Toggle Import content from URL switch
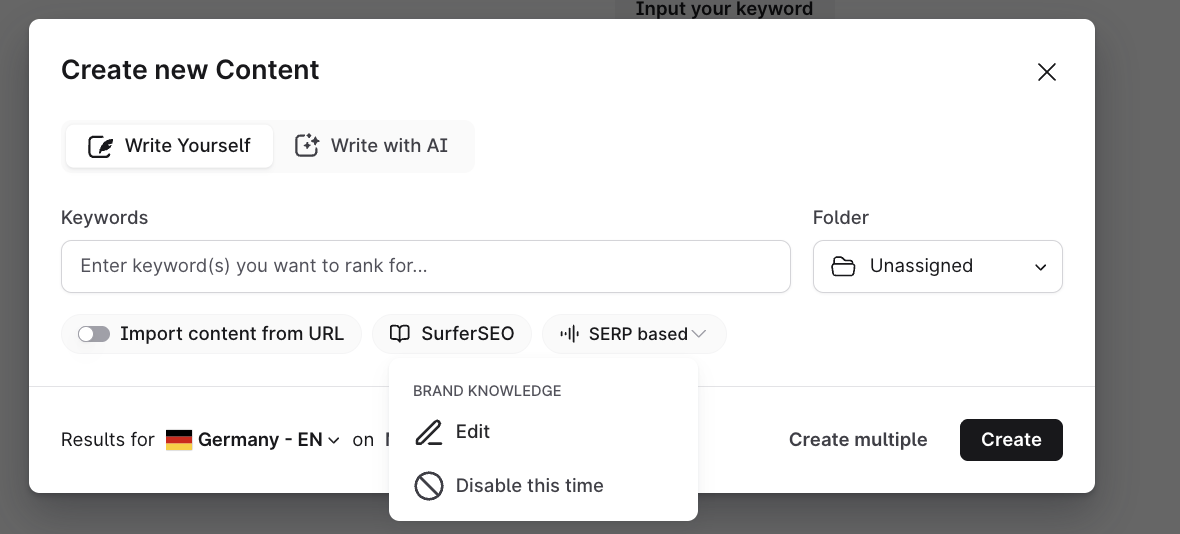 pos(94,334)
